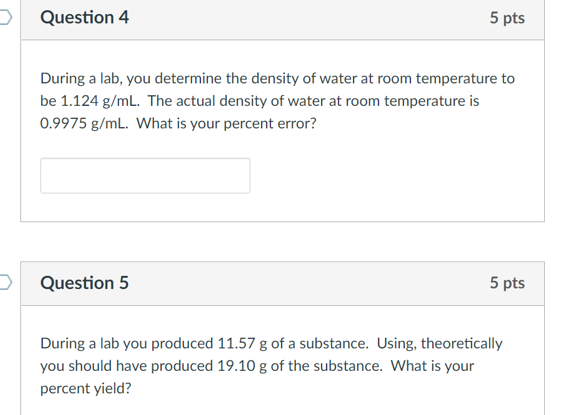Click the words 'percent error?' in Question 4
This screenshot has width=573, height=415.
tap(270, 124)
